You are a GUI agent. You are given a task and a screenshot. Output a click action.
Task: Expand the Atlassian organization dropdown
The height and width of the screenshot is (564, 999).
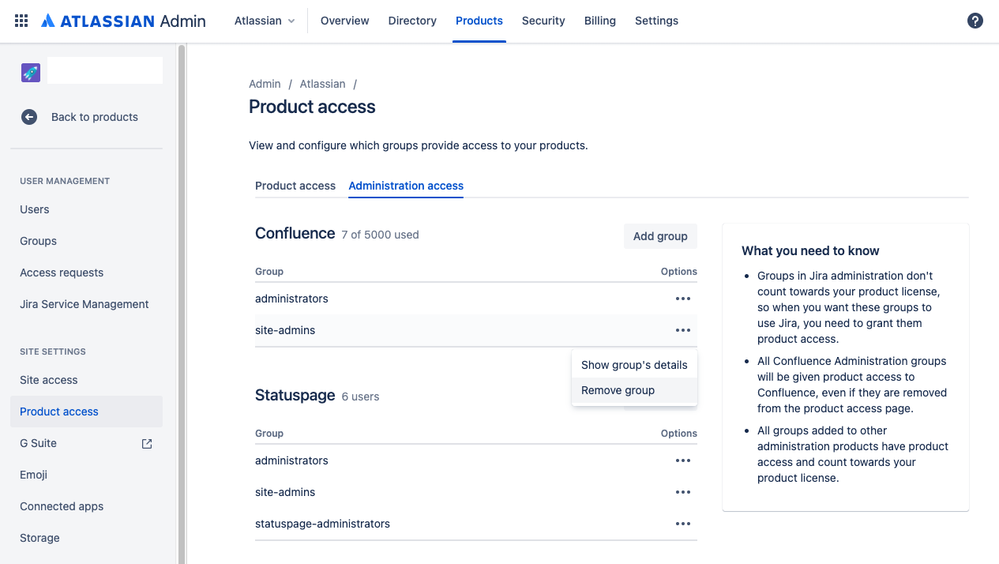pos(265,21)
